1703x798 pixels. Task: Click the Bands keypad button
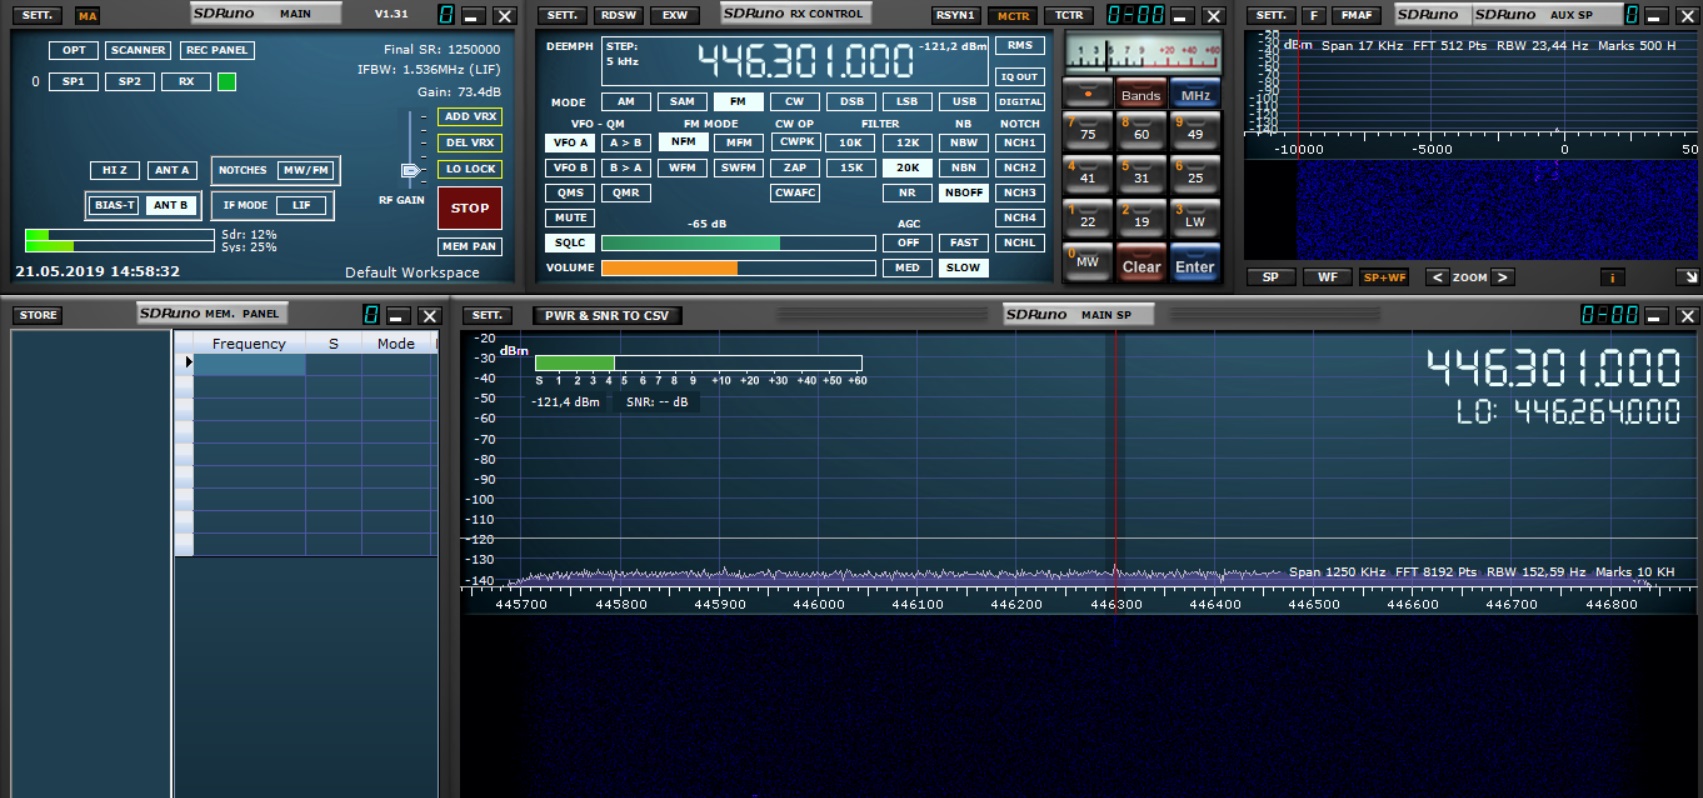(1141, 93)
